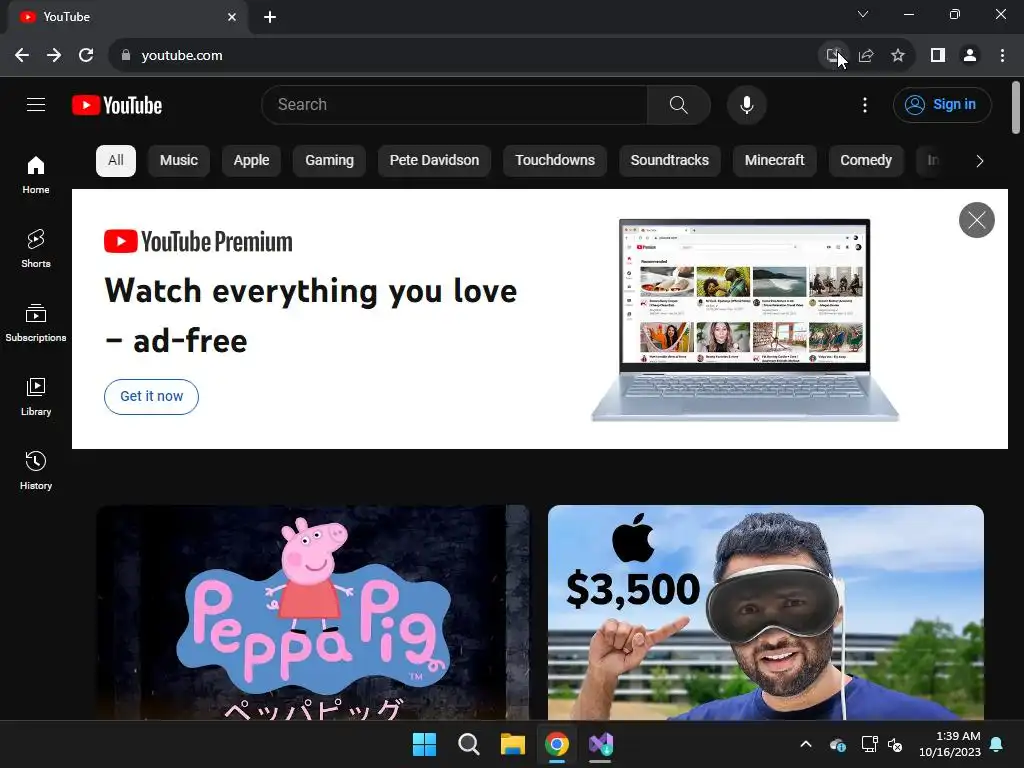This screenshot has width=1024, height=768.
Task: Select the Pete Davidson chip
Action: pos(434,161)
